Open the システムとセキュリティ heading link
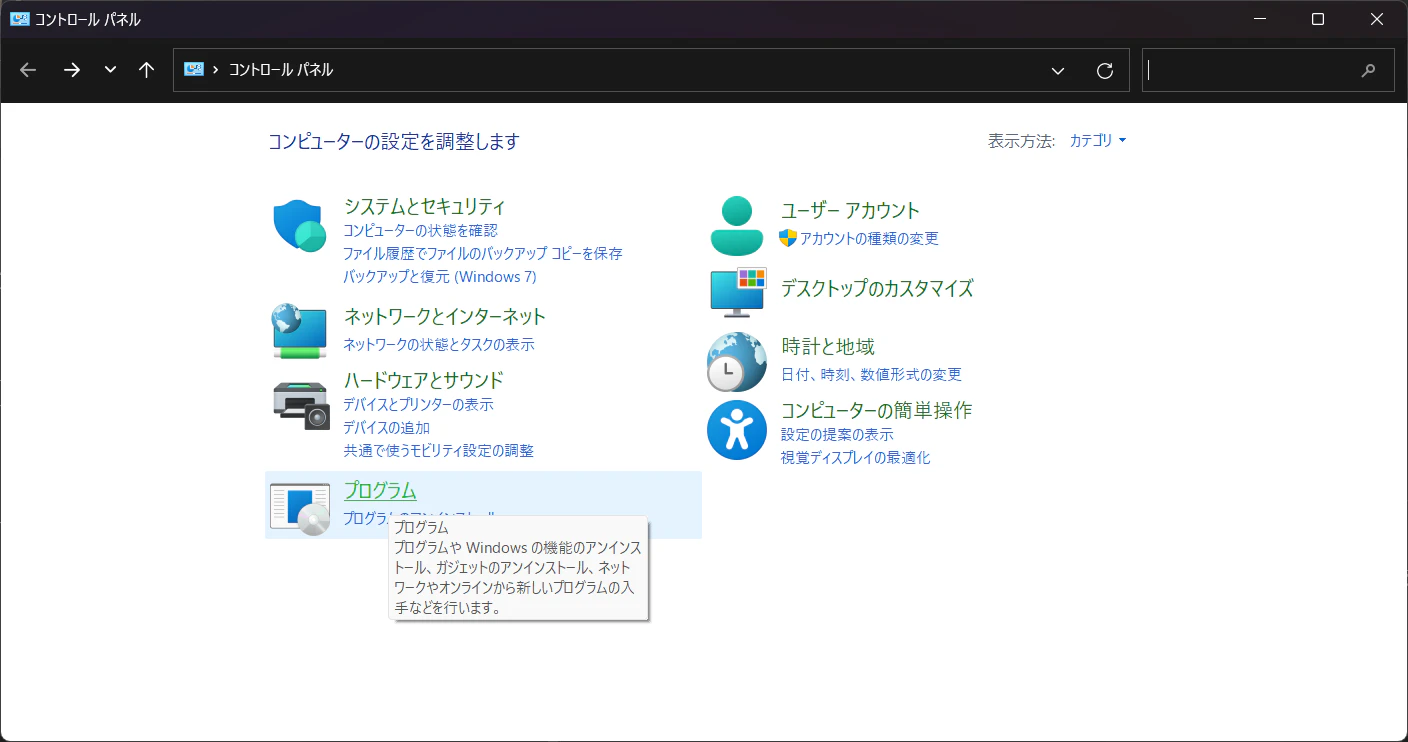The width and height of the screenshot is (1408, 742). tap(424, 207)
